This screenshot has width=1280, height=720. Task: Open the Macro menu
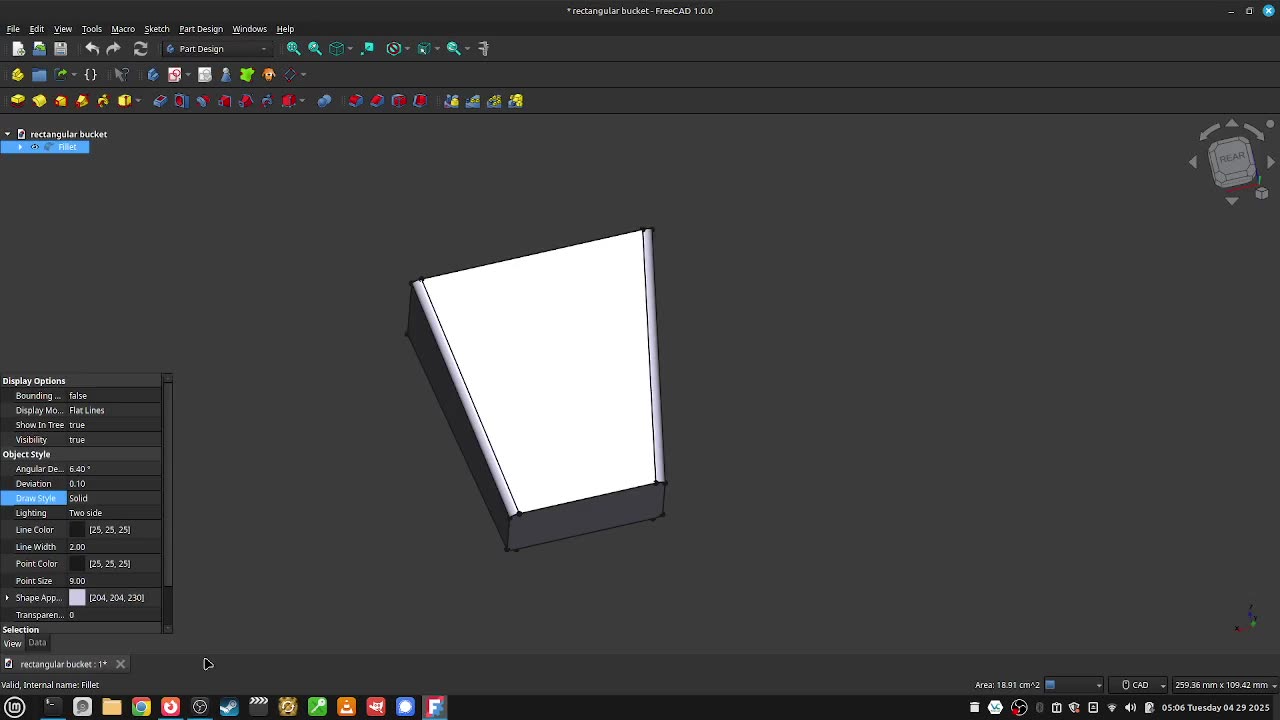[x=123, y=29]
